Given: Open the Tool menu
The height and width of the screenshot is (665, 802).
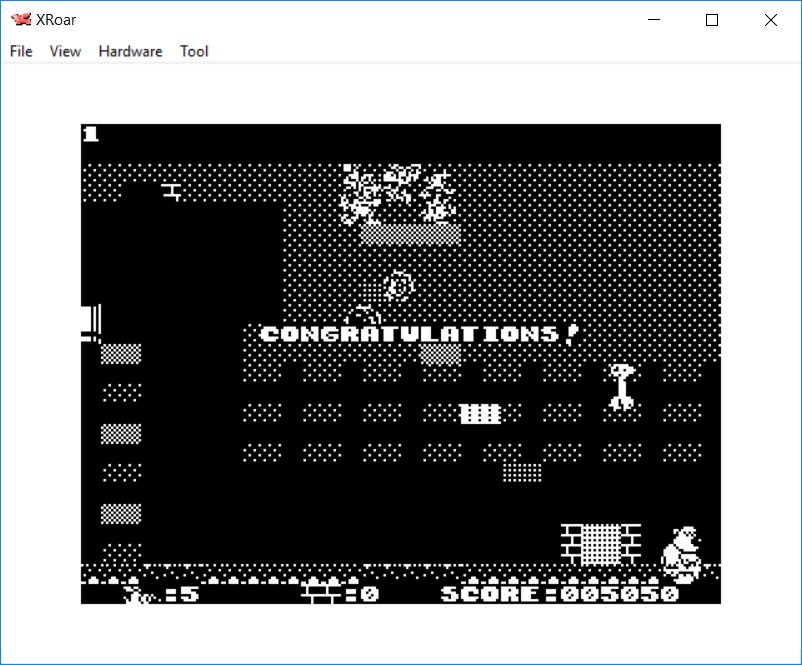Looking at the screenshot, I should tap(194, 51).
